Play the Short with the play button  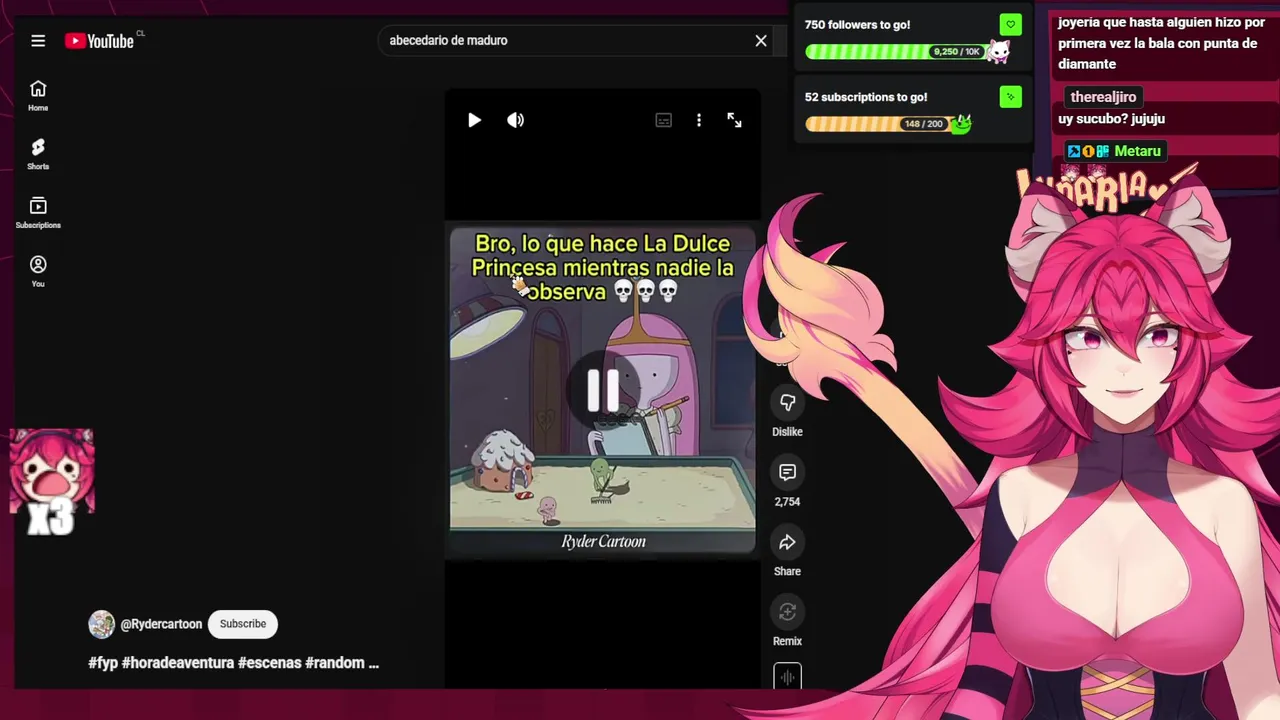tap(474, 120)
